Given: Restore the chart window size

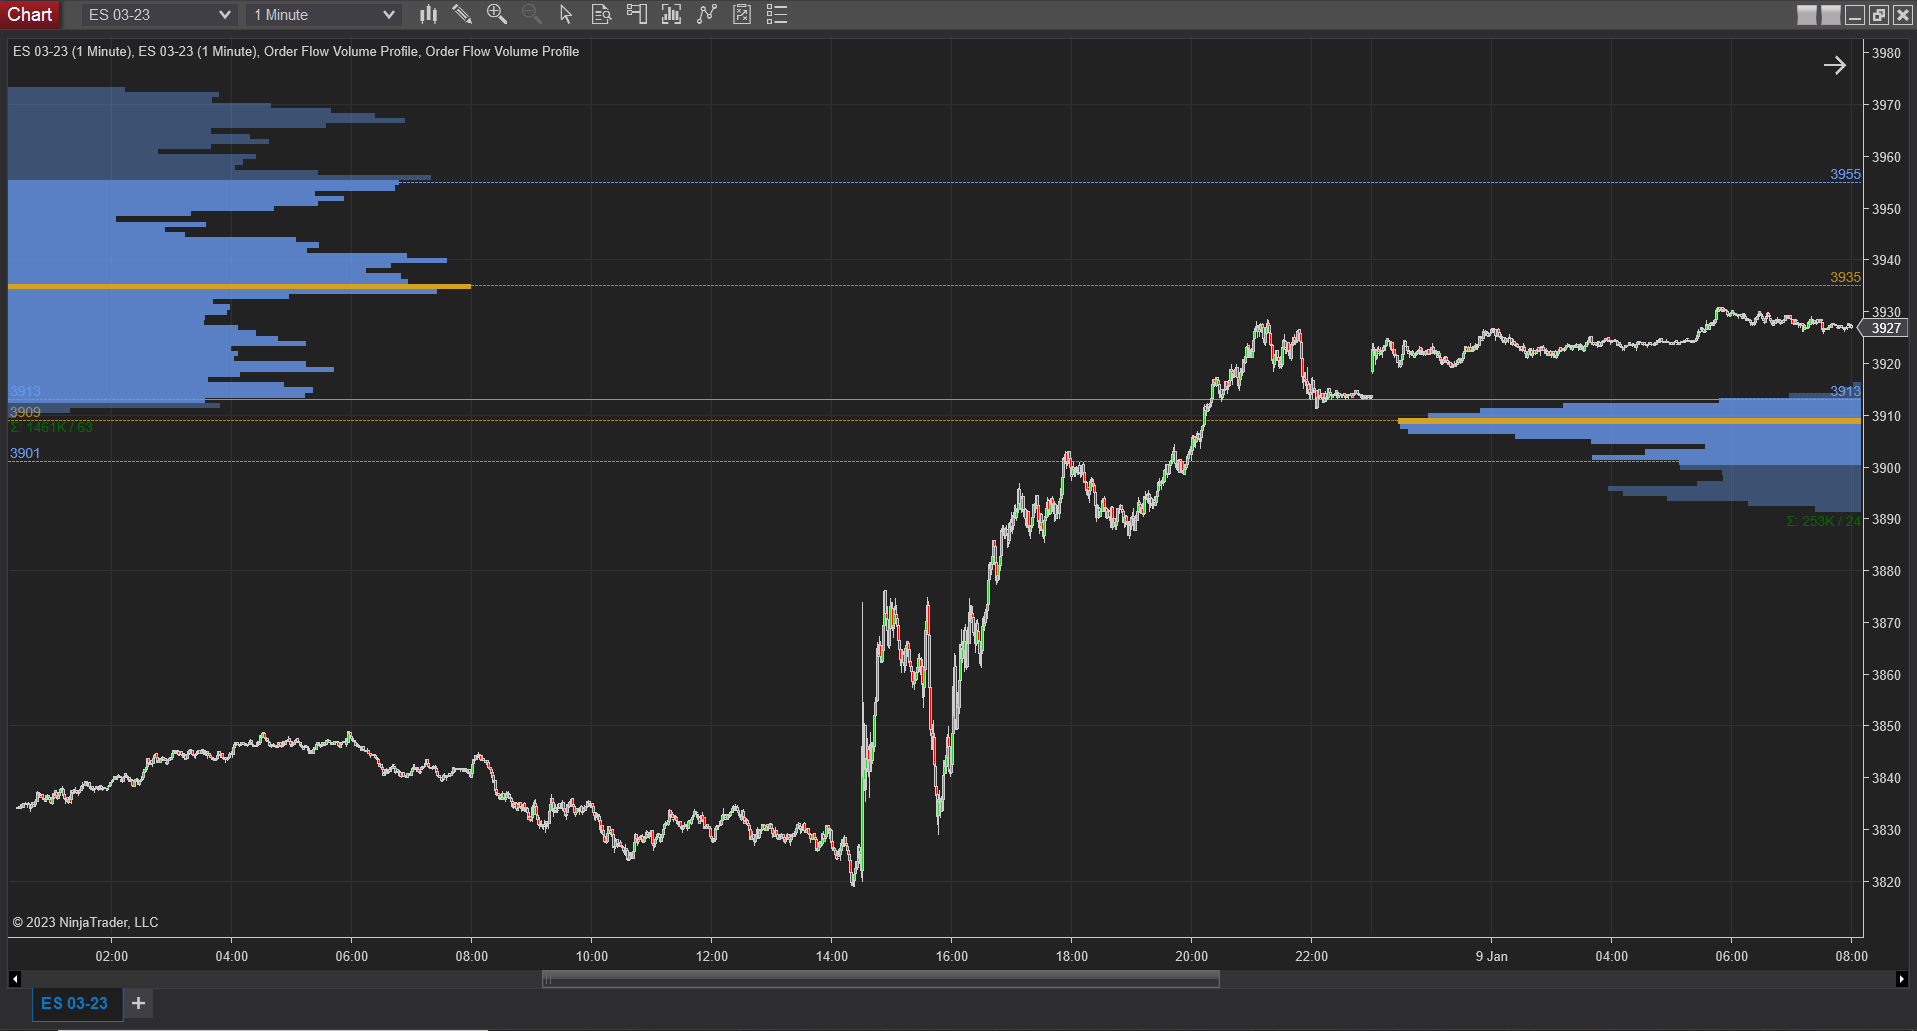Looking at the screenshot, I should tap(1879, 15).
